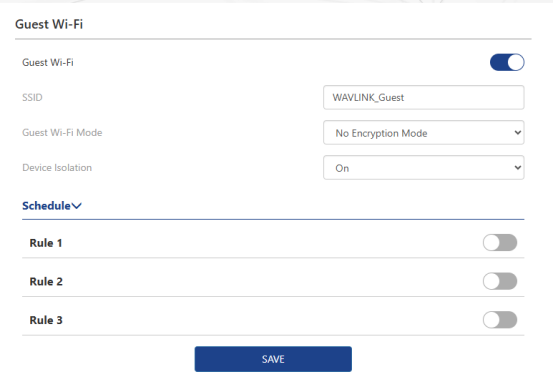Click the Device Isolation label

click(x=57, y=167)
